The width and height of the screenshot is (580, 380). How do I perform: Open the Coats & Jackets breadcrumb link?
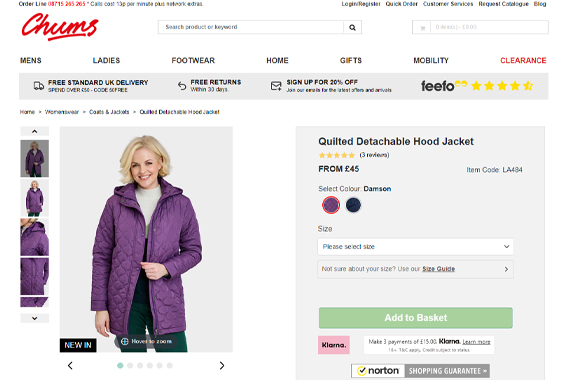point(109,112)
